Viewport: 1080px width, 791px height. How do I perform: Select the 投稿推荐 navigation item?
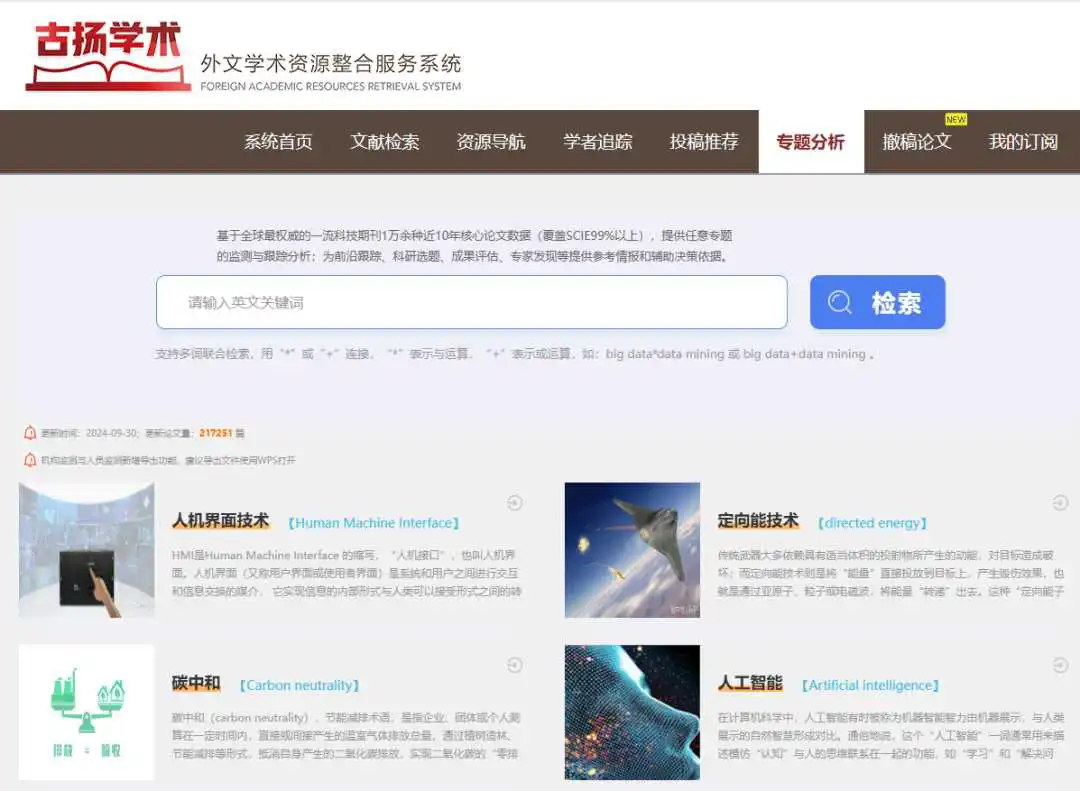(x=704, y=142)
